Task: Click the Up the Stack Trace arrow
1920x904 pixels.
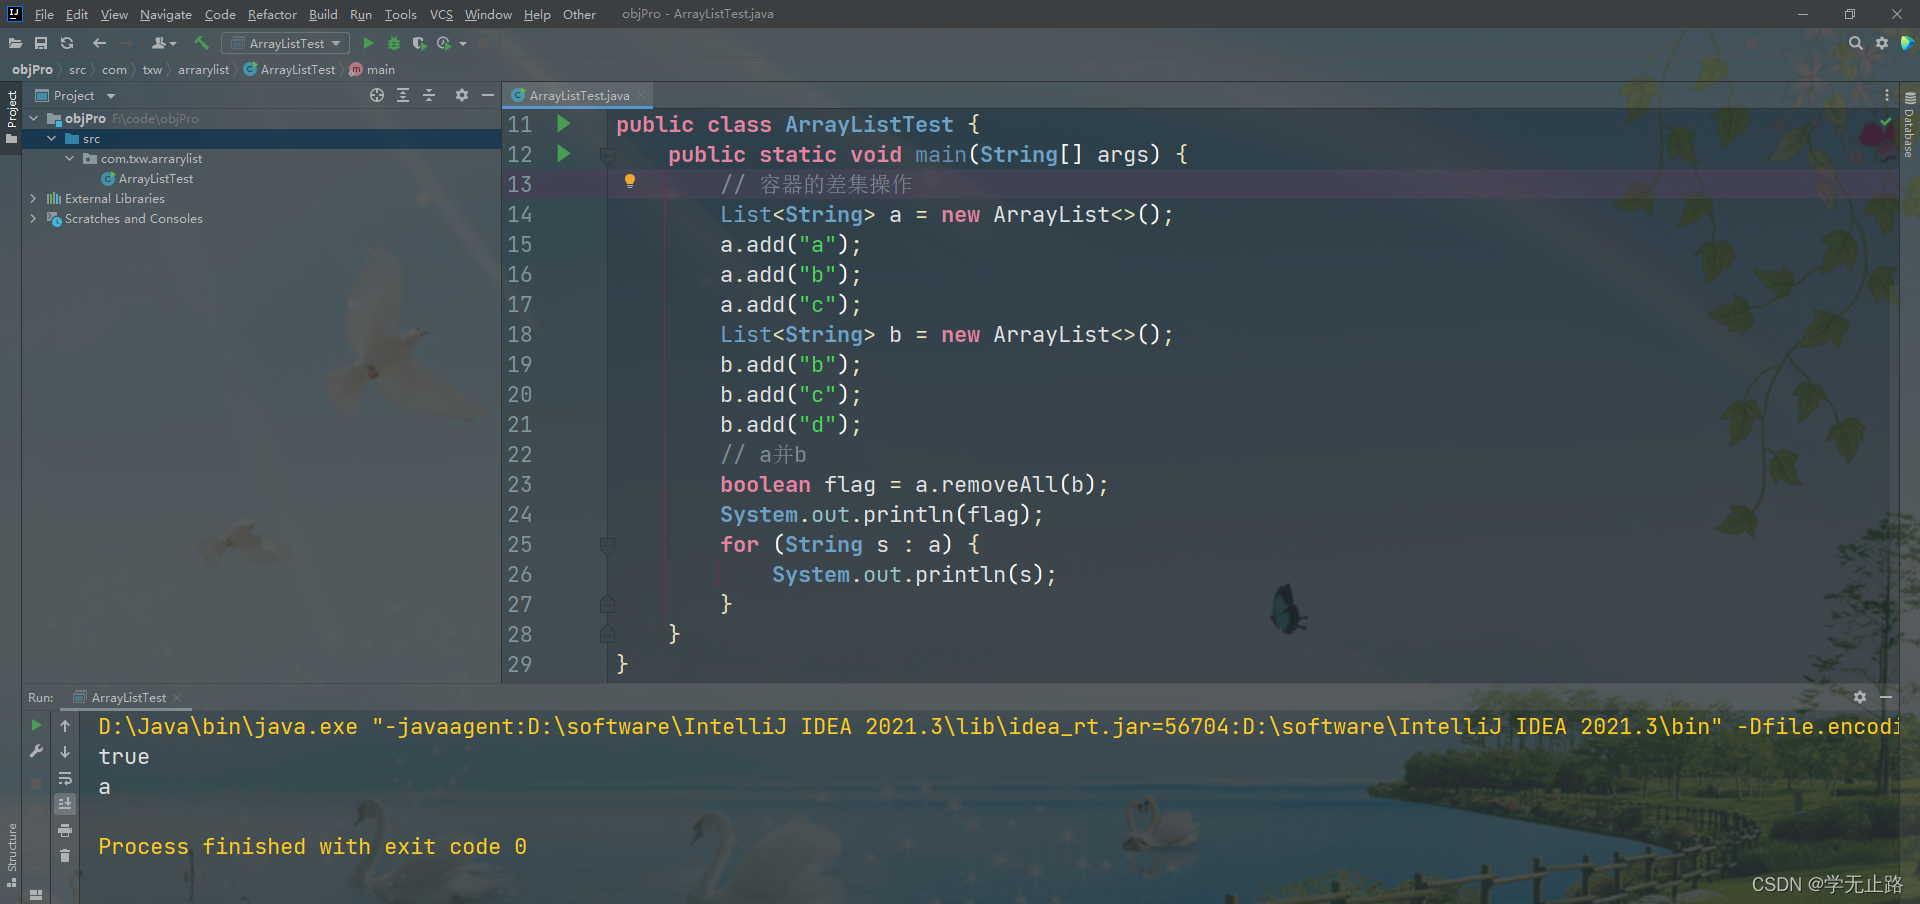Action: tap(65, 725)
